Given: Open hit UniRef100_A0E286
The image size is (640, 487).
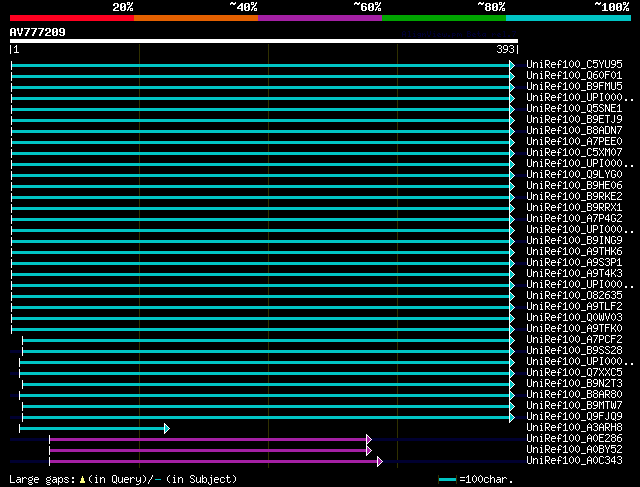Looking at the screenshot, I should pyautogui.click(x=574, y=439).
